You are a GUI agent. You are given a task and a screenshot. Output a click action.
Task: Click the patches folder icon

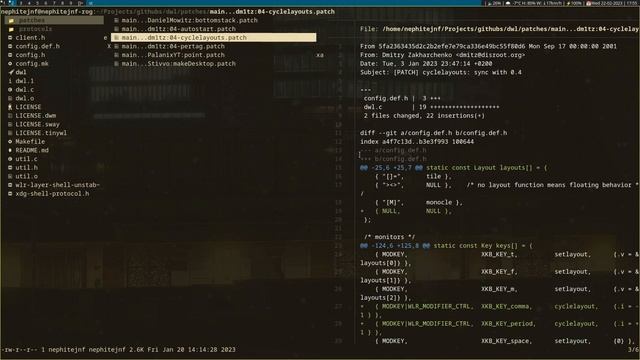[x=11, y=20]
